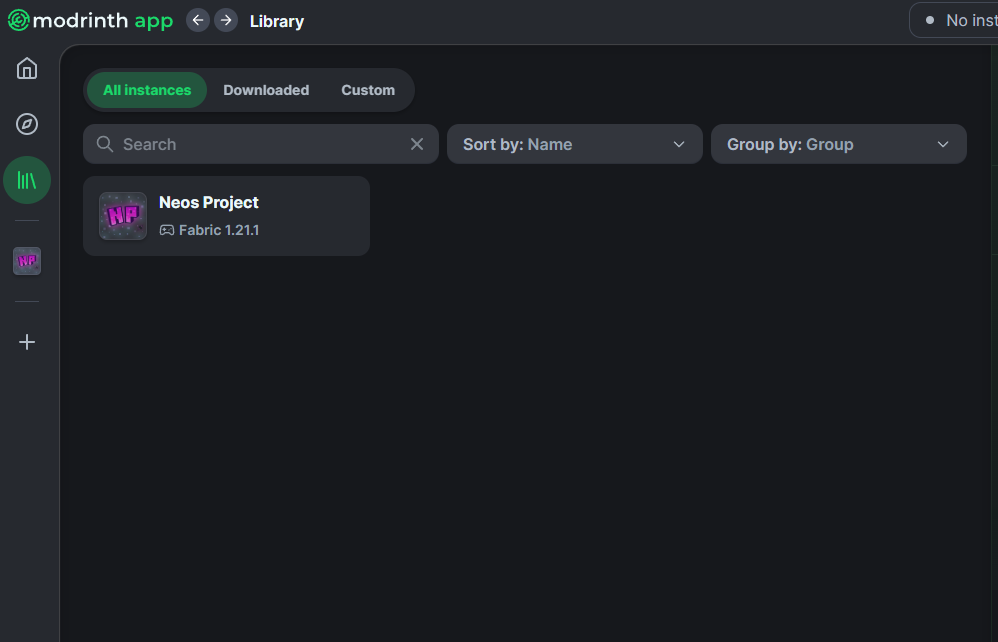
Task: Open the Discover content compass icon
Action: (27, 124)
